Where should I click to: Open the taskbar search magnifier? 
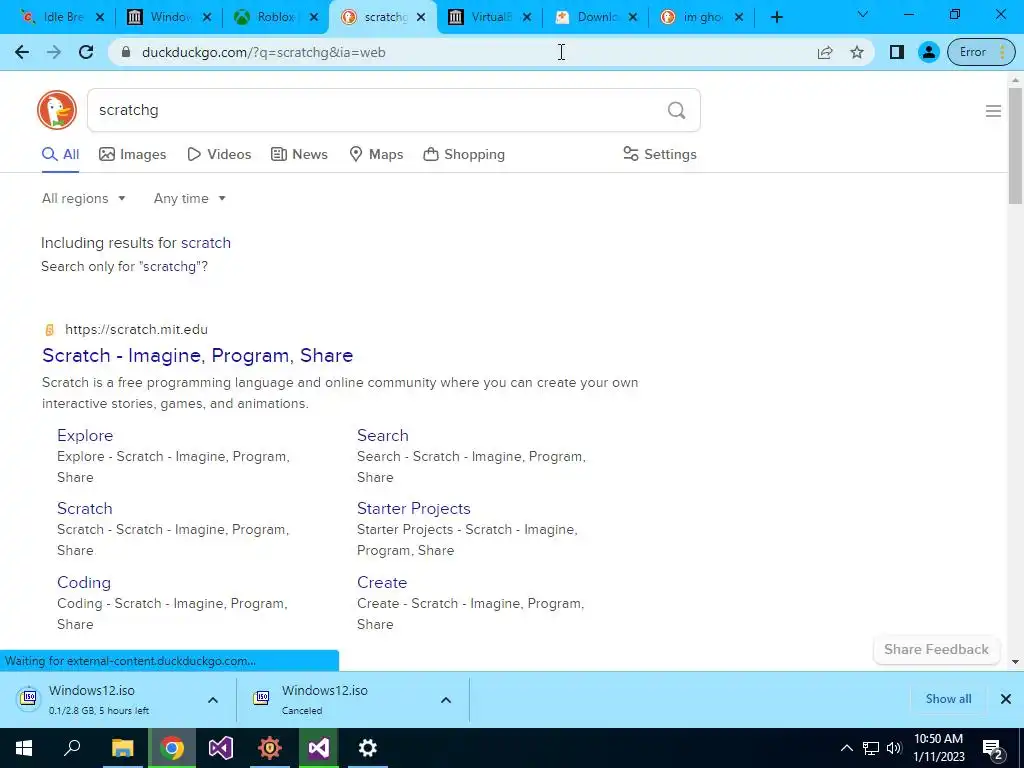tap(73, 748)
